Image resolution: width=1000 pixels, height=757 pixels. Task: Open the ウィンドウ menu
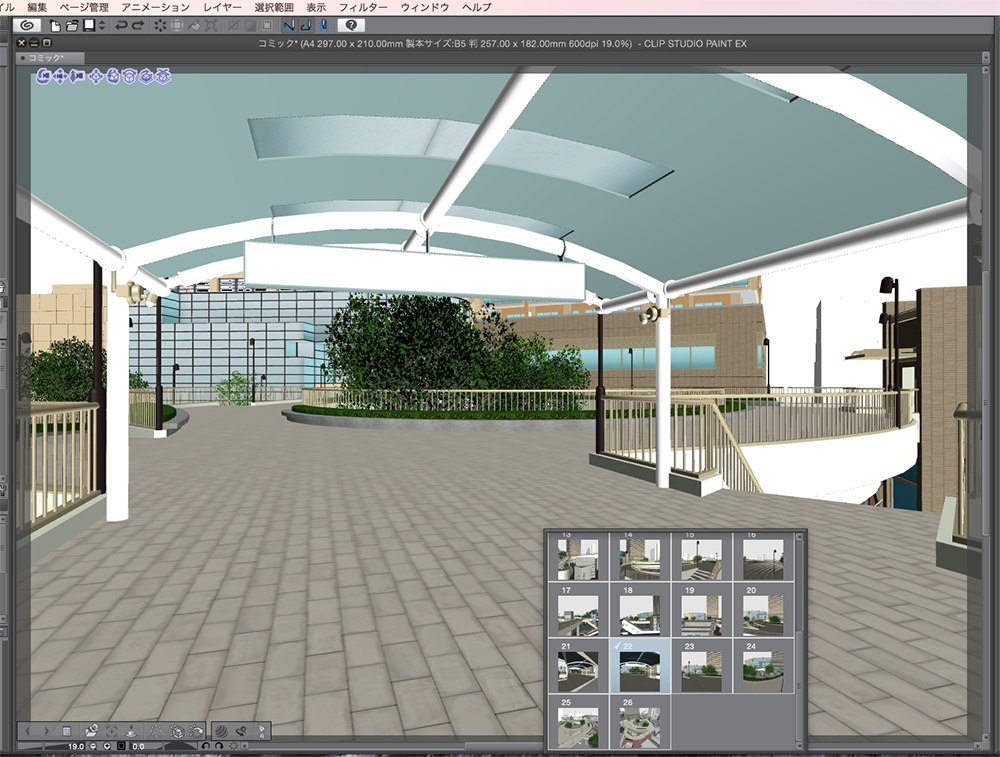click(425, 8)
